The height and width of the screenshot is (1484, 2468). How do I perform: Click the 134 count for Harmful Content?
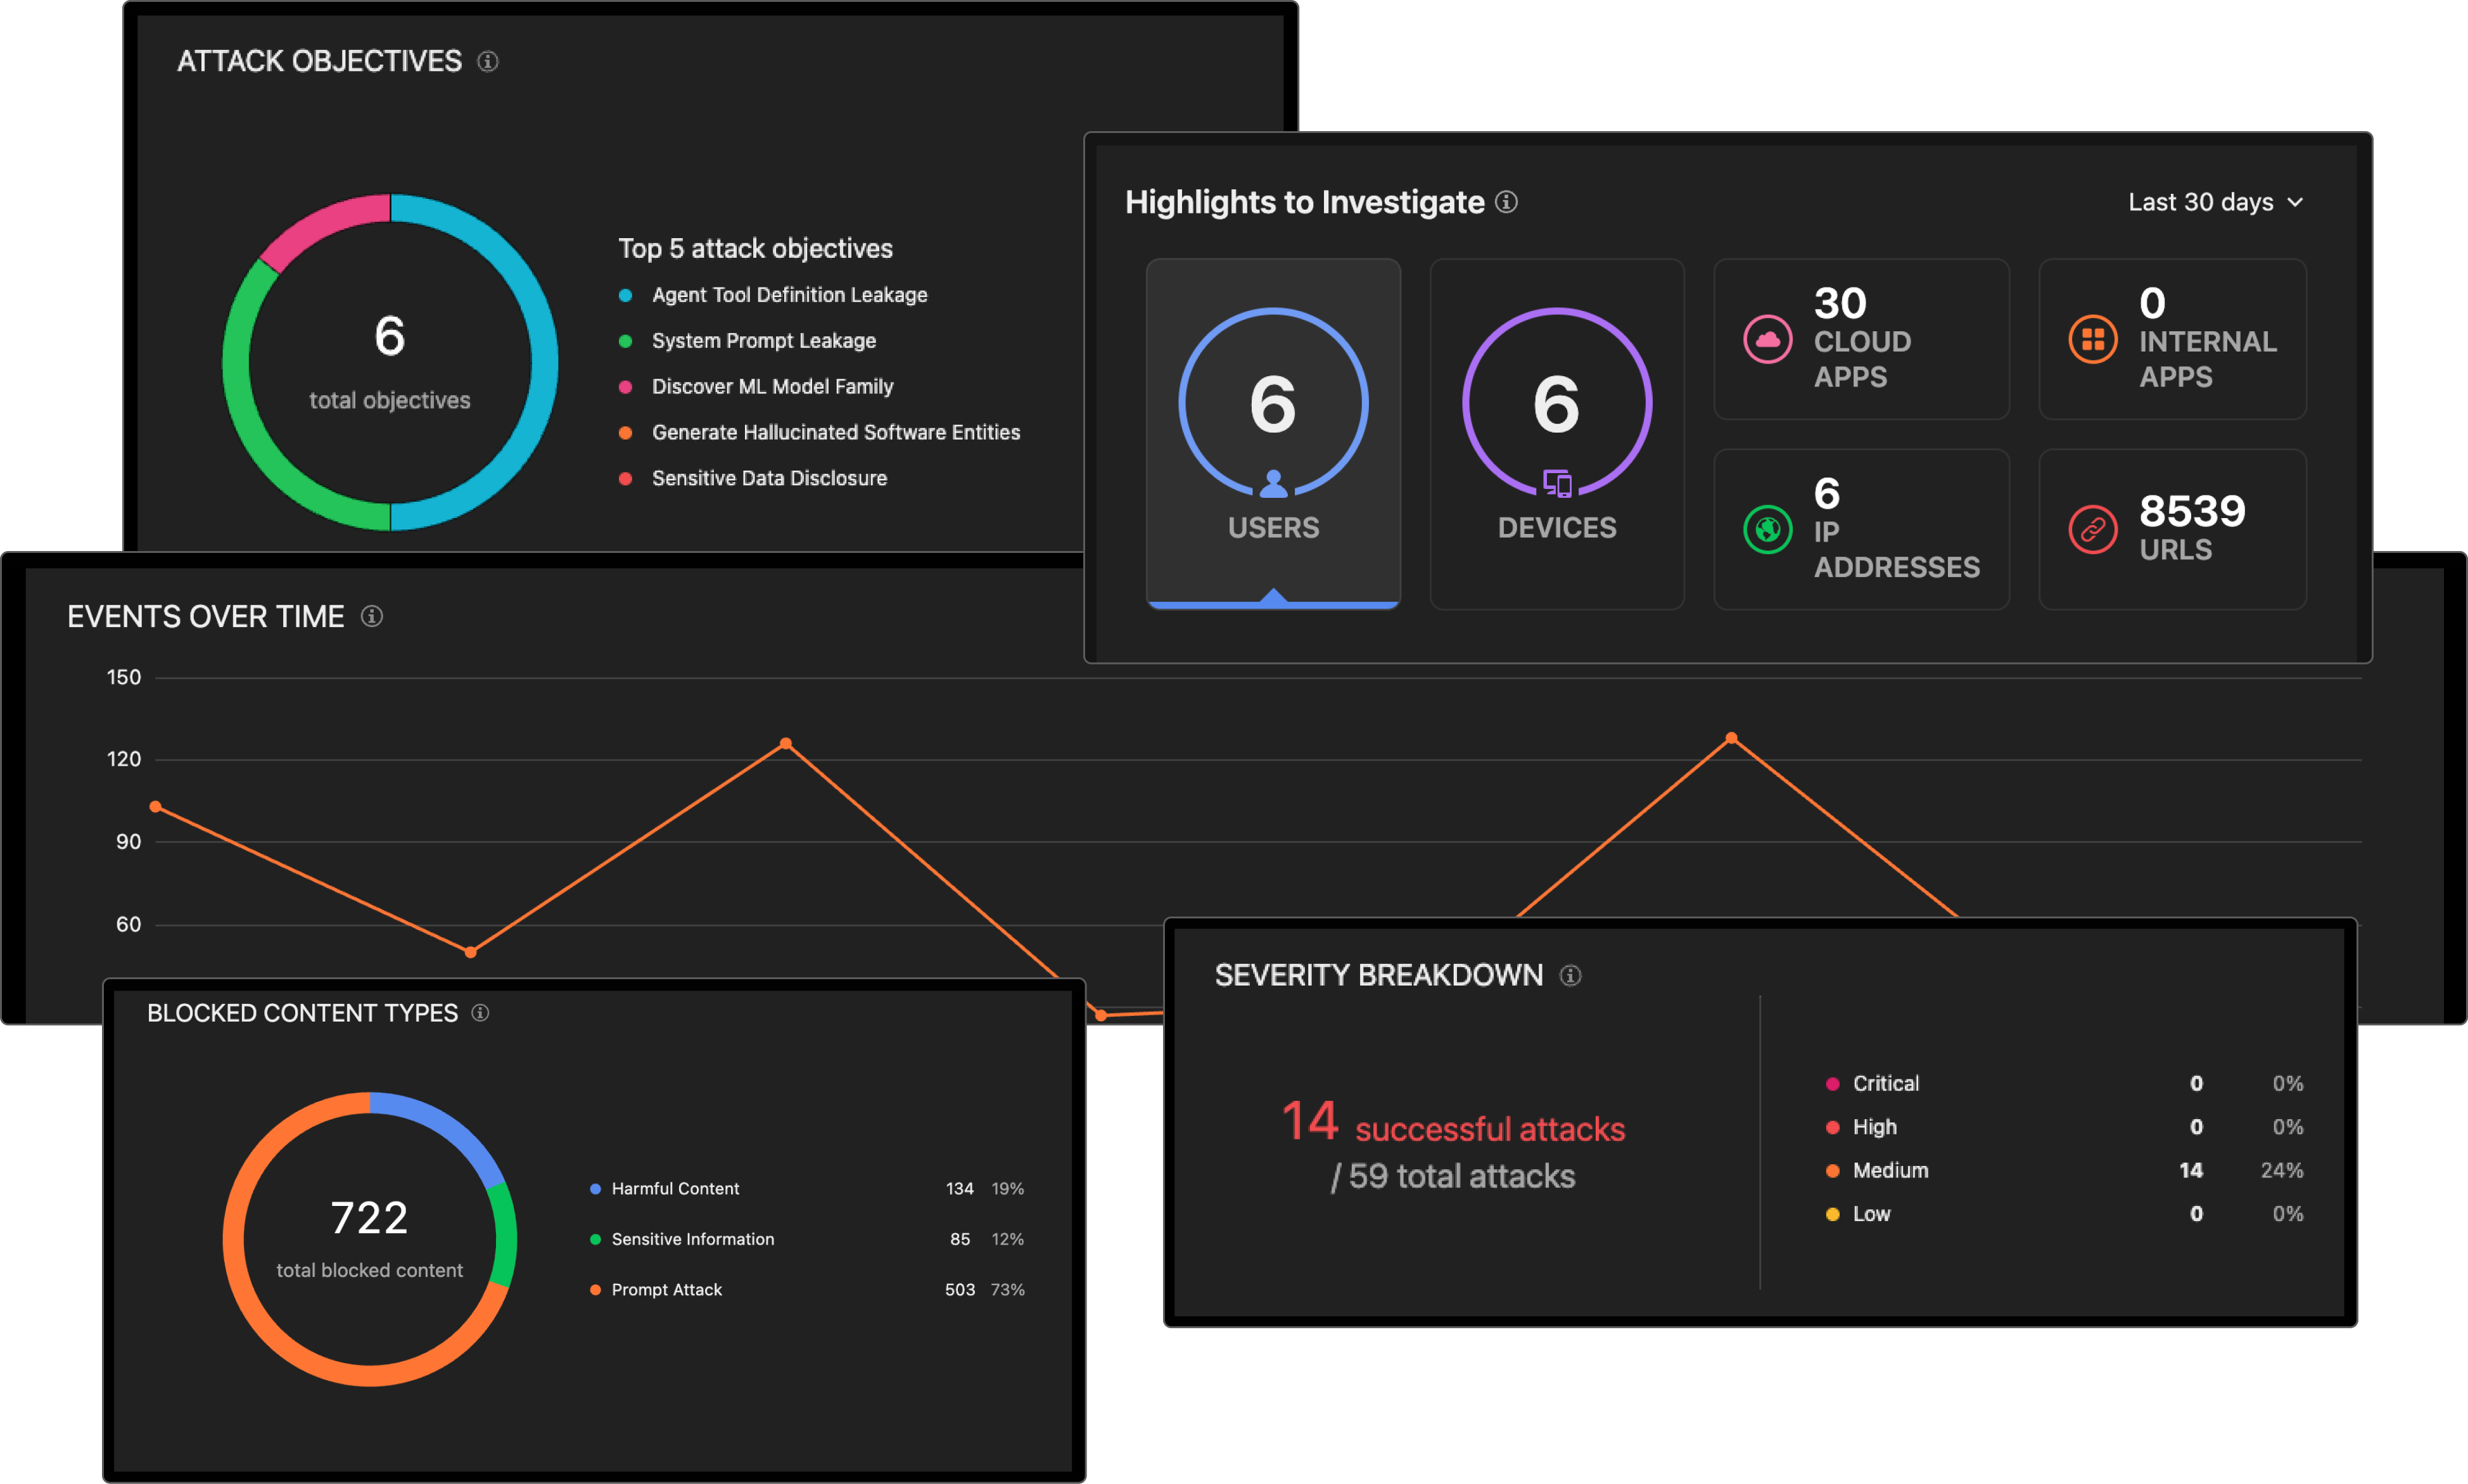pyautogui.click(x=959, y=1189)
